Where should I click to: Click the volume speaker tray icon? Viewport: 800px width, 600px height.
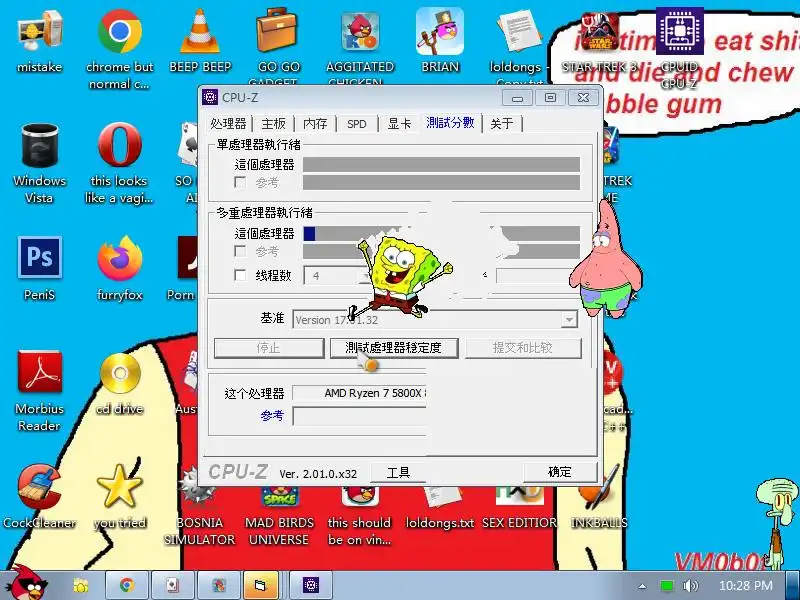click(x=690, y=586)
